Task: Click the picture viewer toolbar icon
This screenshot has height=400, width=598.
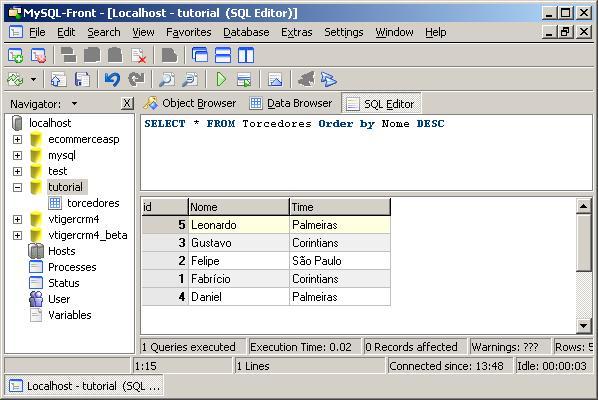Action: [275, 80]
